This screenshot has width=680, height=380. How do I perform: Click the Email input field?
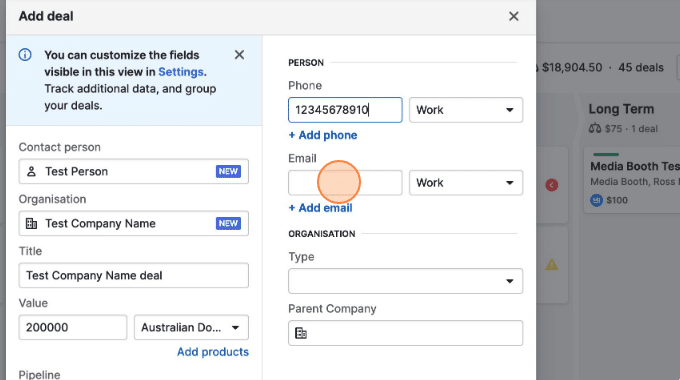coord(345,183)
